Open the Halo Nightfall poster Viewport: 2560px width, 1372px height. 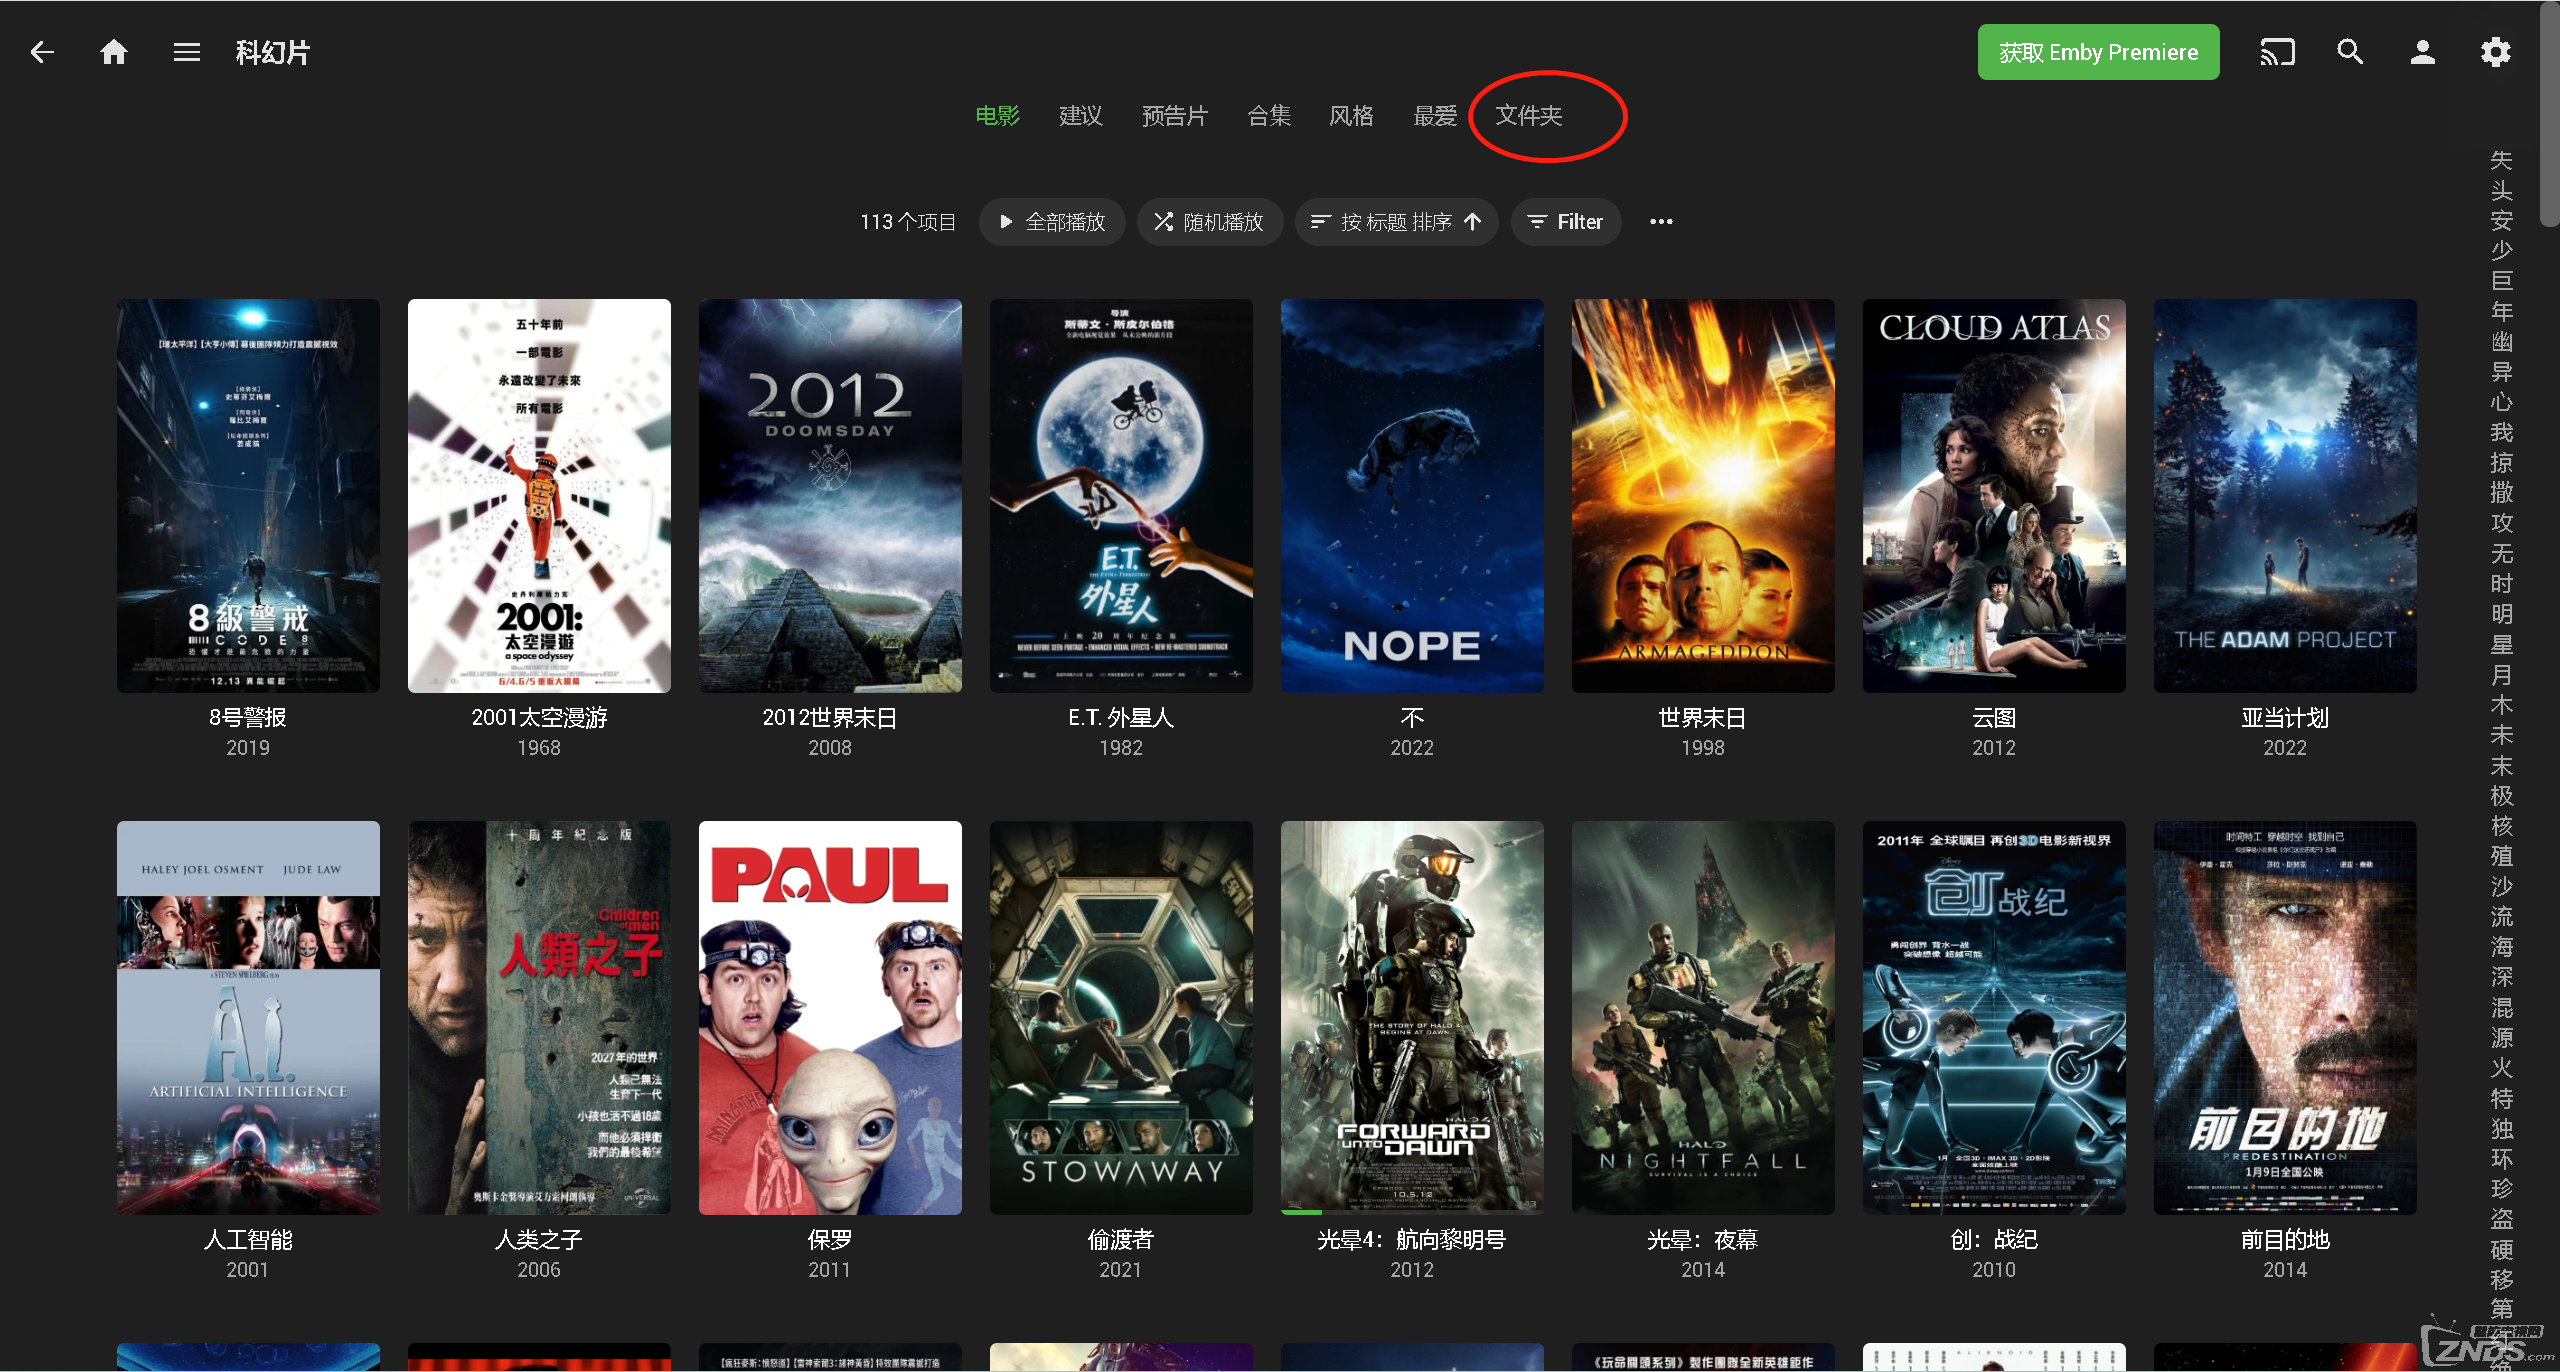[1703, 1018]
